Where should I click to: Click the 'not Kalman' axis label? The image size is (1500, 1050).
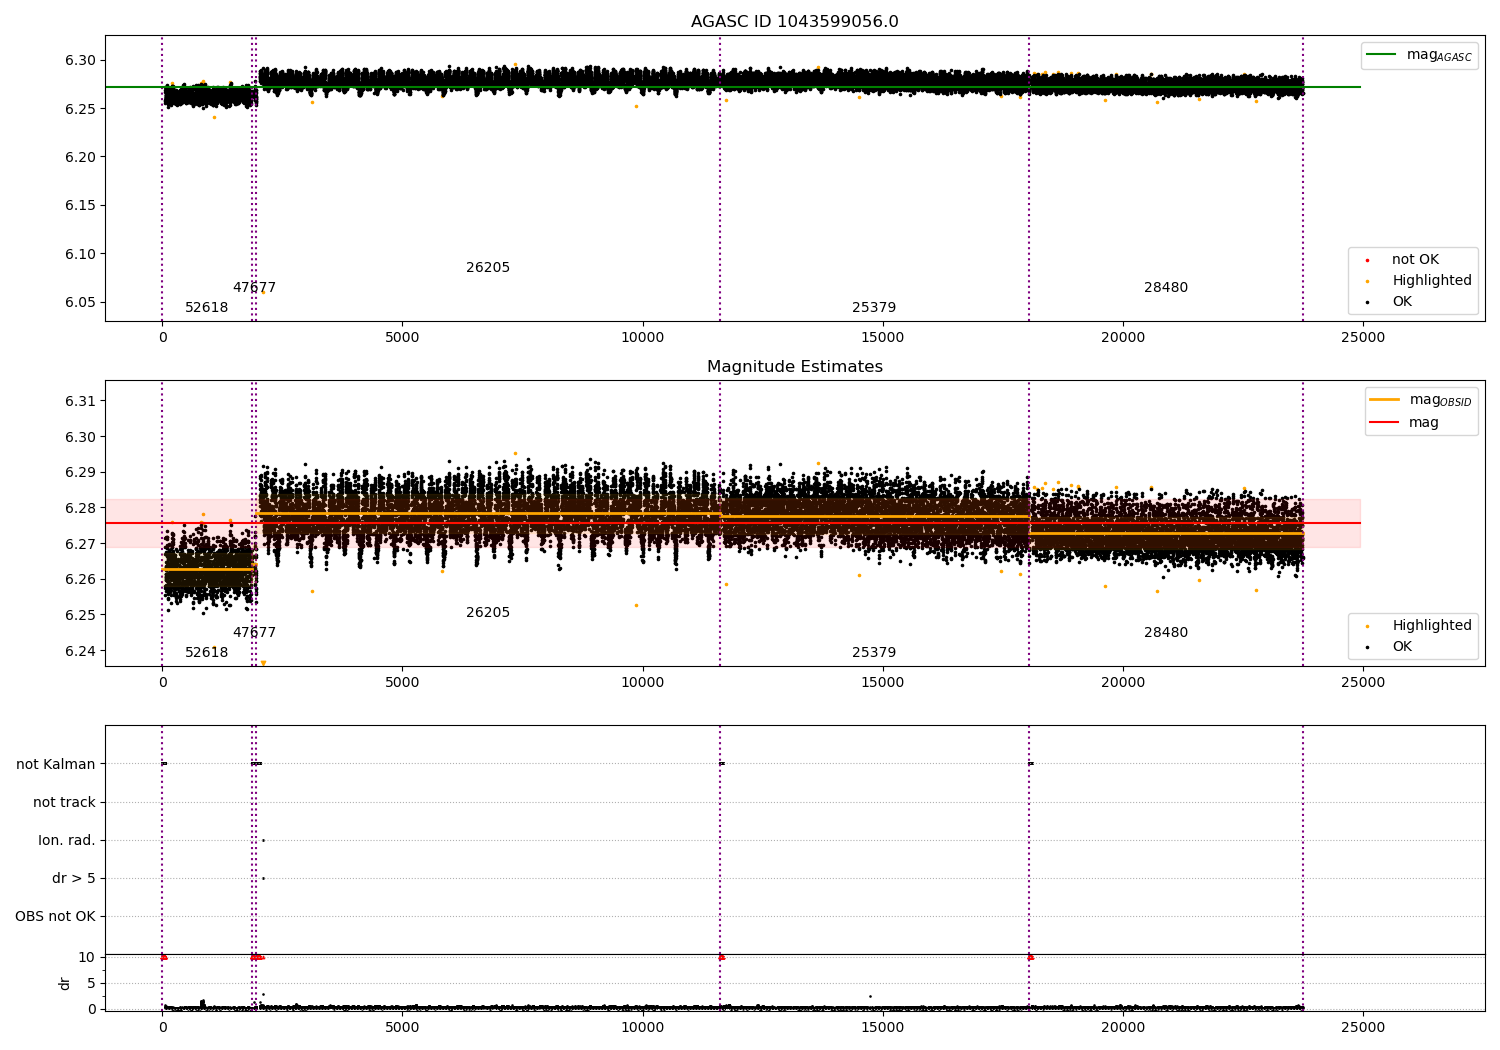pos(56,765)
